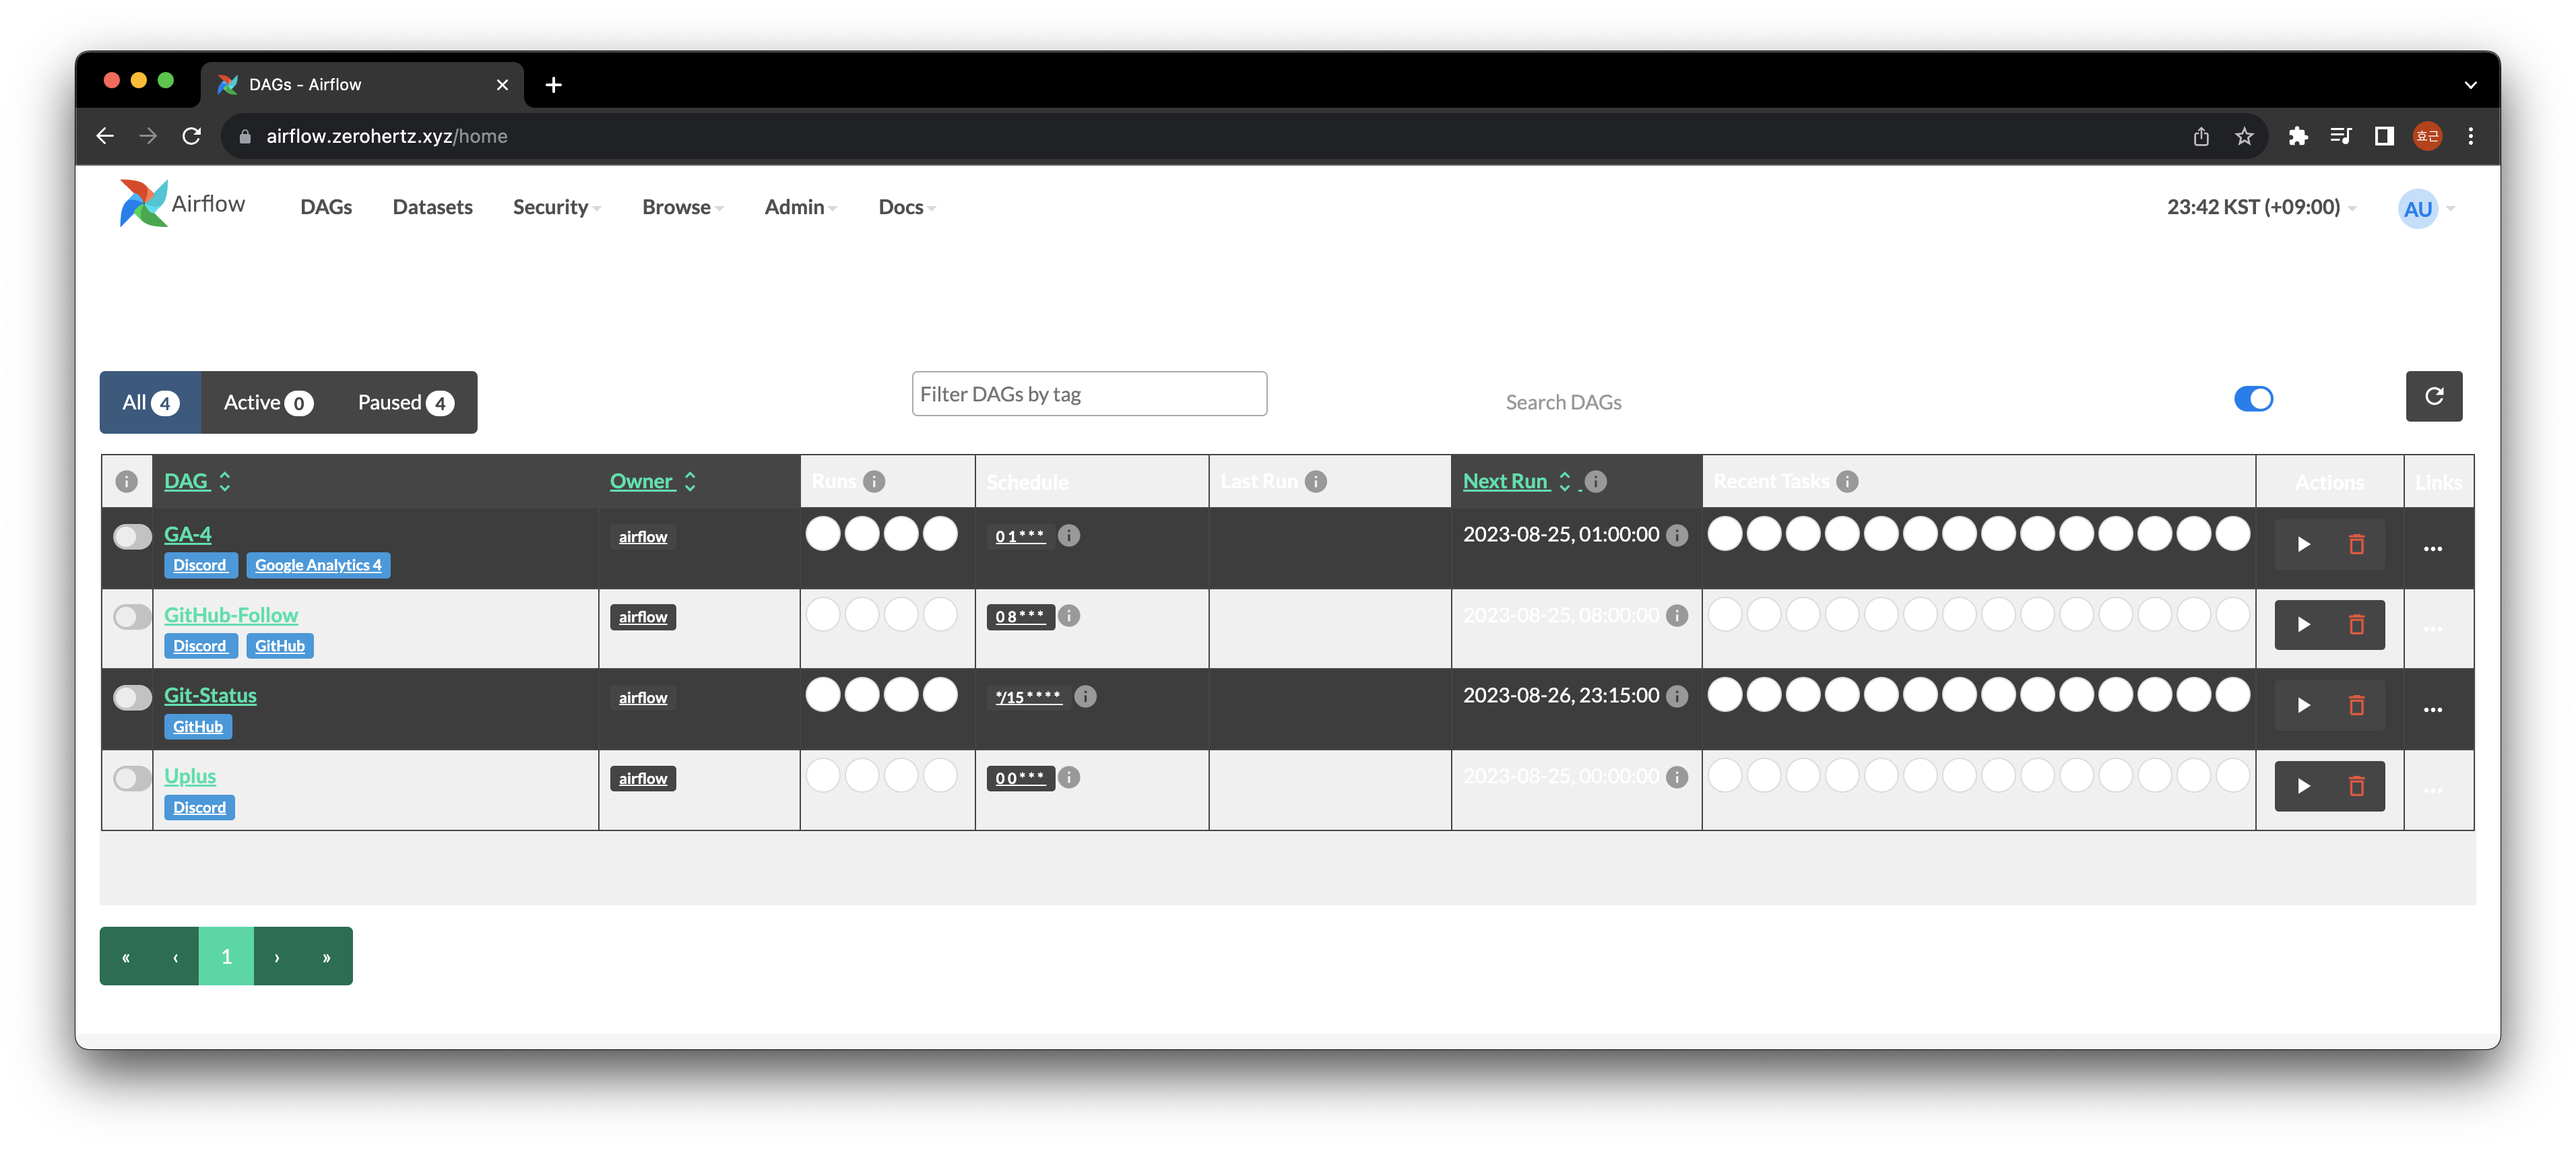Screen dimensions: 2576x1149
Task: Open Chrome extensions puzzle icon
Action: 2297,136
